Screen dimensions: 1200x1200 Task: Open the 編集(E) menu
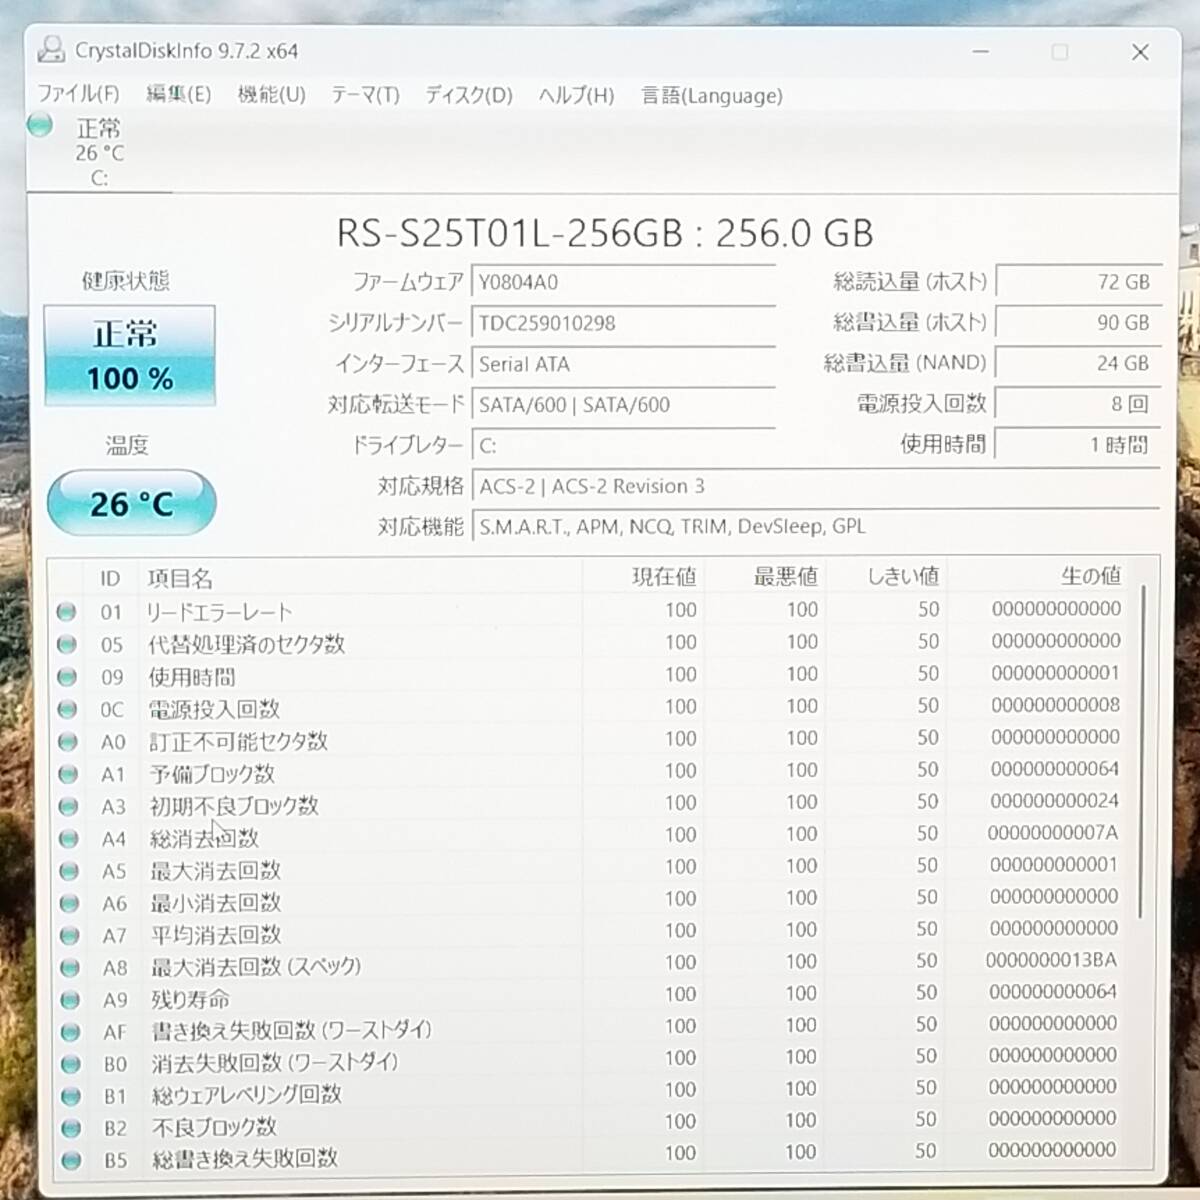179,94
